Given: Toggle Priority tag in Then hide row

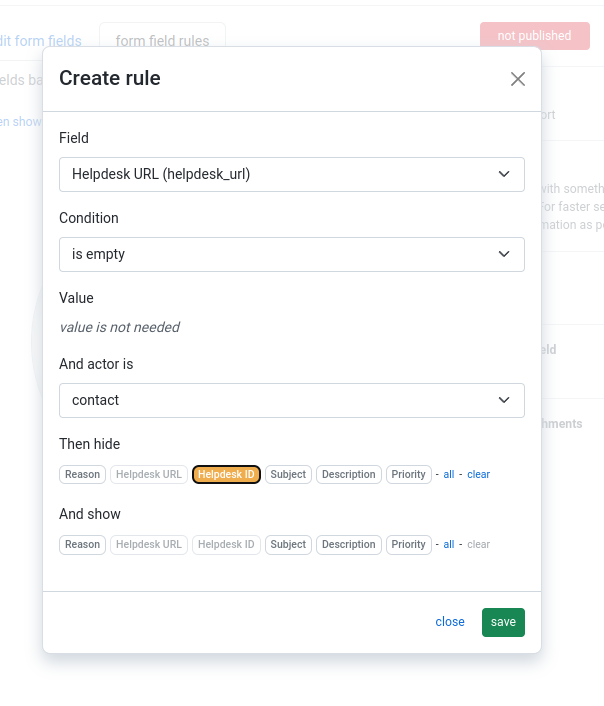Looking at the screenshot, I should [x=408, y=475].
